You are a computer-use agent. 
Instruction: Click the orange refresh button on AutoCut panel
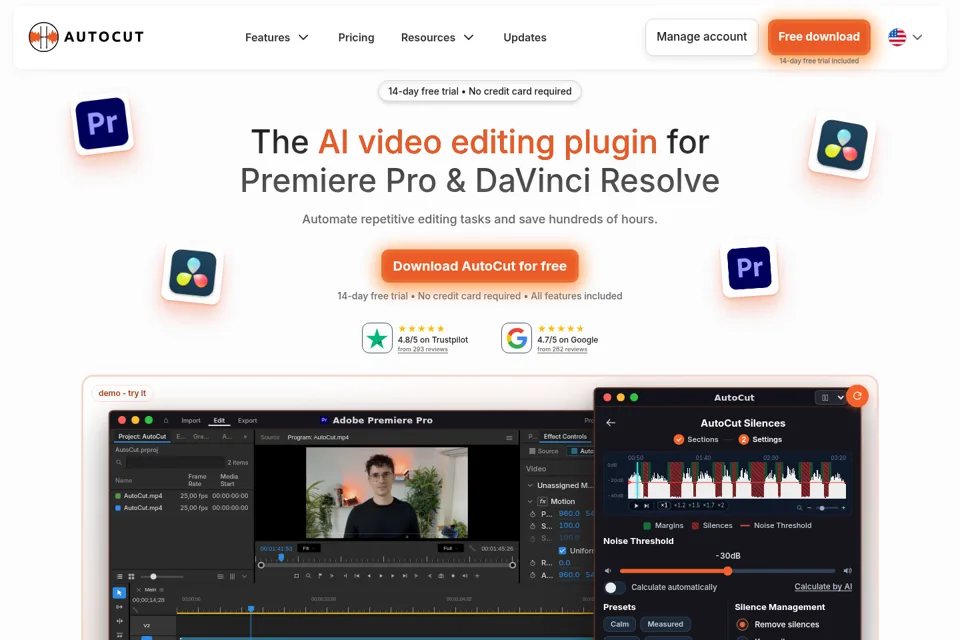pyautogui.click(x=857, y=396)
